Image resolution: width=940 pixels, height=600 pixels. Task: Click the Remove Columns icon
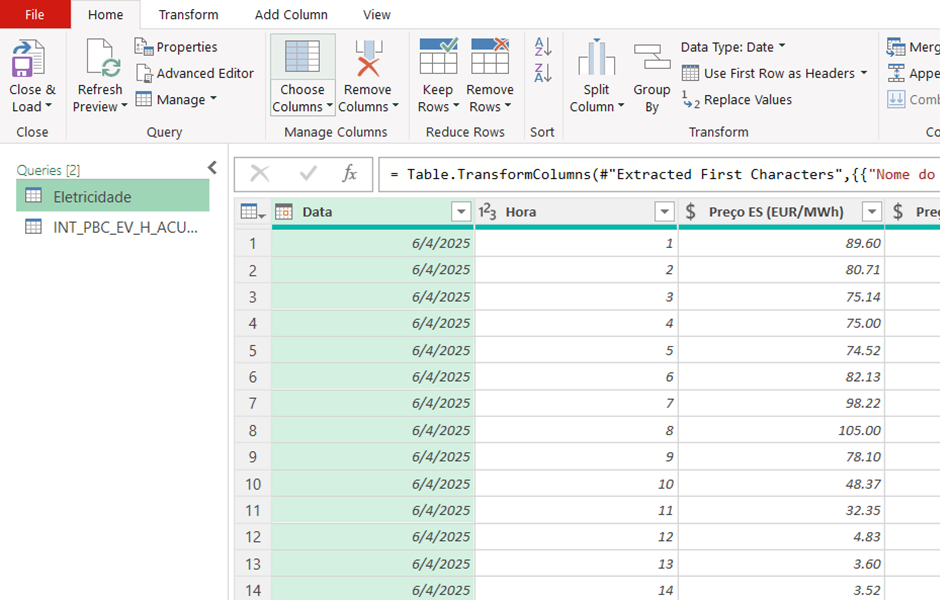(368, 58)
